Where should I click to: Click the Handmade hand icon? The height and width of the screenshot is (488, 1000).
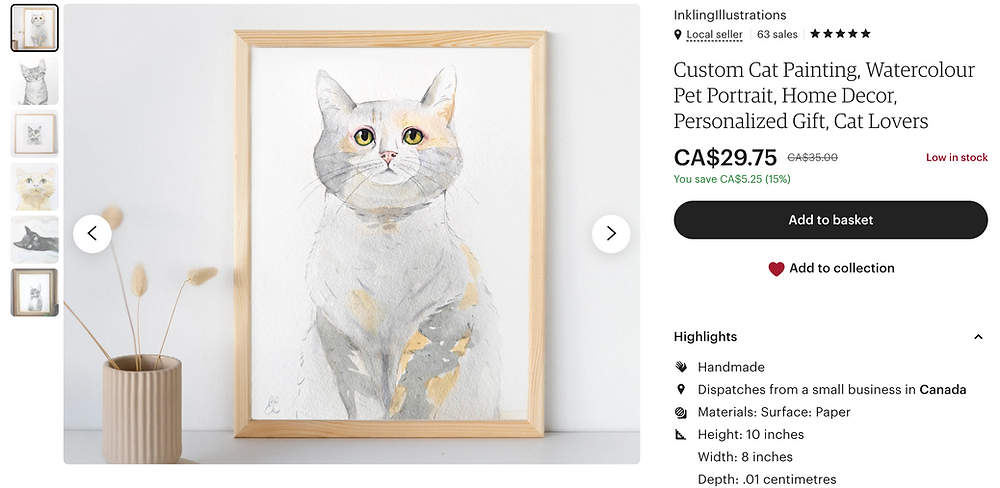[x=680, y=367]
